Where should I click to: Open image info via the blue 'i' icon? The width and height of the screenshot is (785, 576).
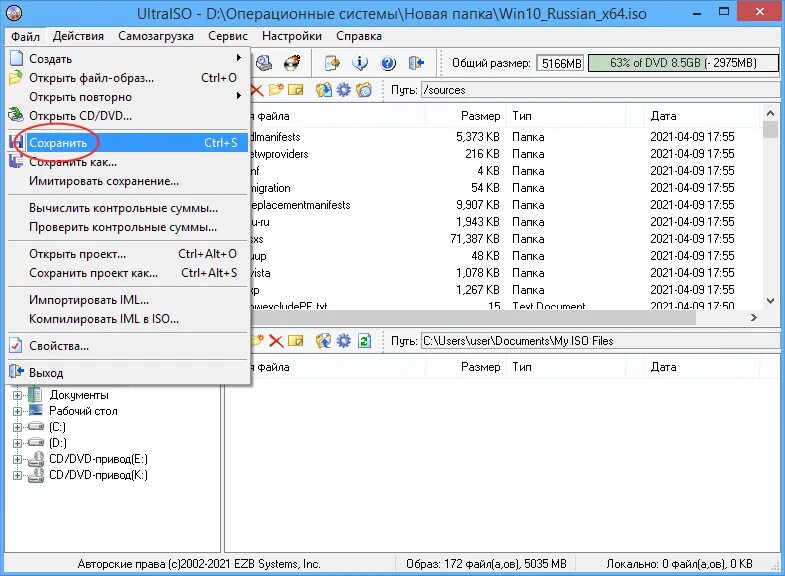pyautogui.click(x=360, y=63)
